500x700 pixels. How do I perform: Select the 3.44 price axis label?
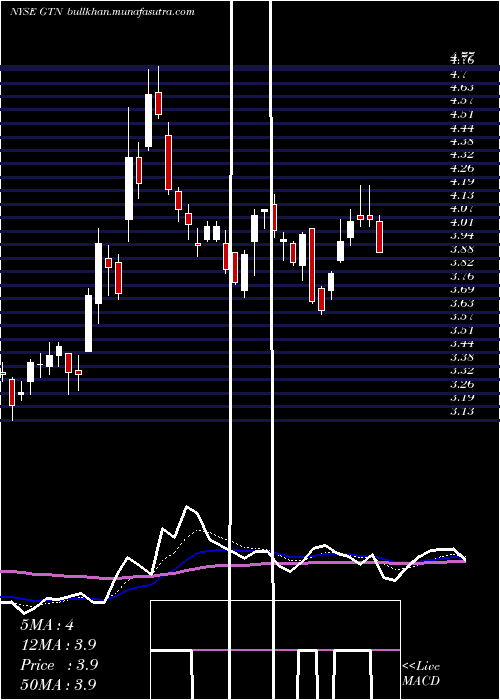click(462, 343)
